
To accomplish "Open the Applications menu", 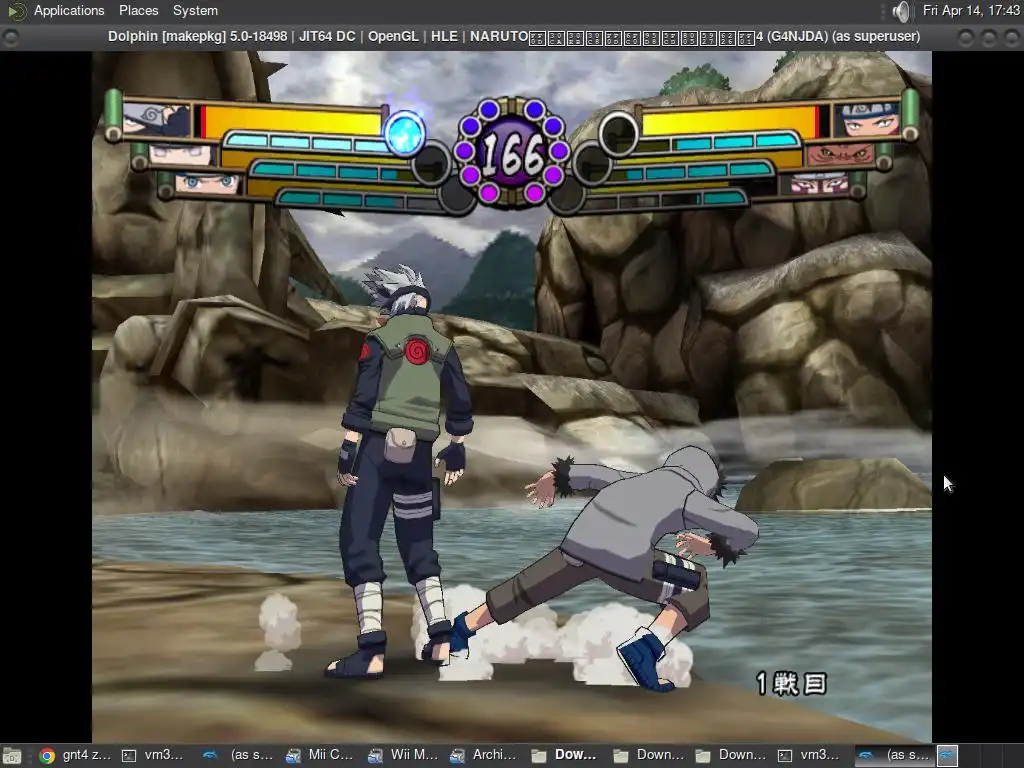I will [x=69, y=10].
